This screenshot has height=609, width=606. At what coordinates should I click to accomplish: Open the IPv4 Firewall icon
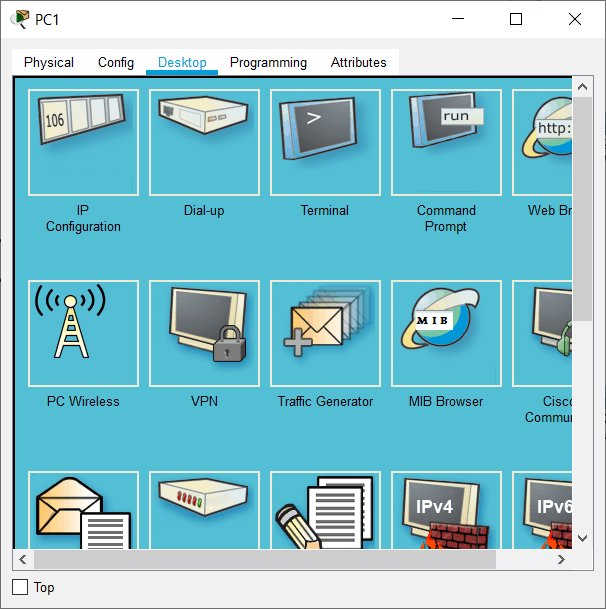[446, 511]
